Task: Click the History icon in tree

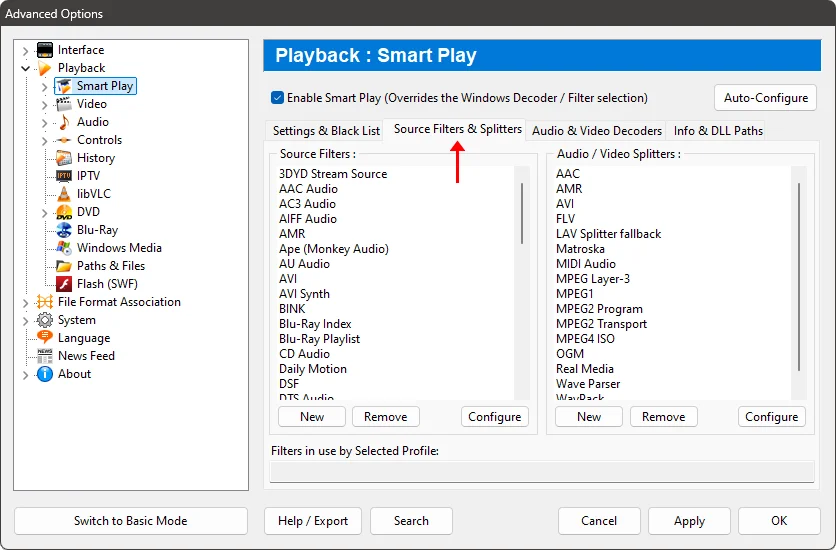Action: point(64,158)
